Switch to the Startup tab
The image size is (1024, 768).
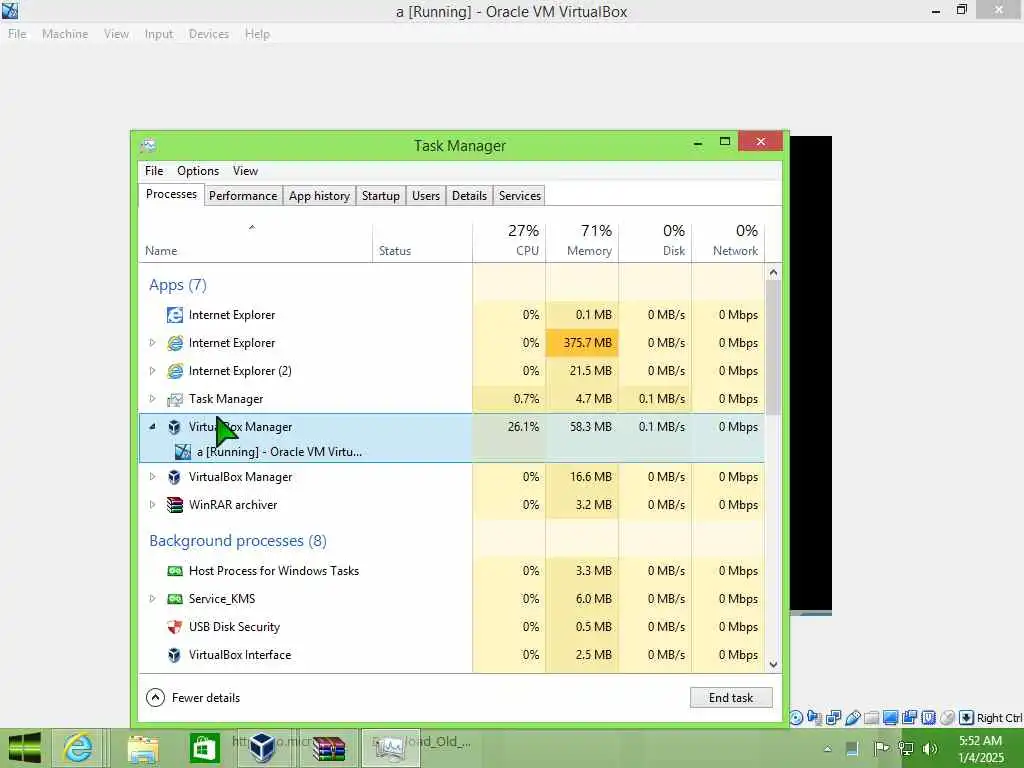[381, 196]
